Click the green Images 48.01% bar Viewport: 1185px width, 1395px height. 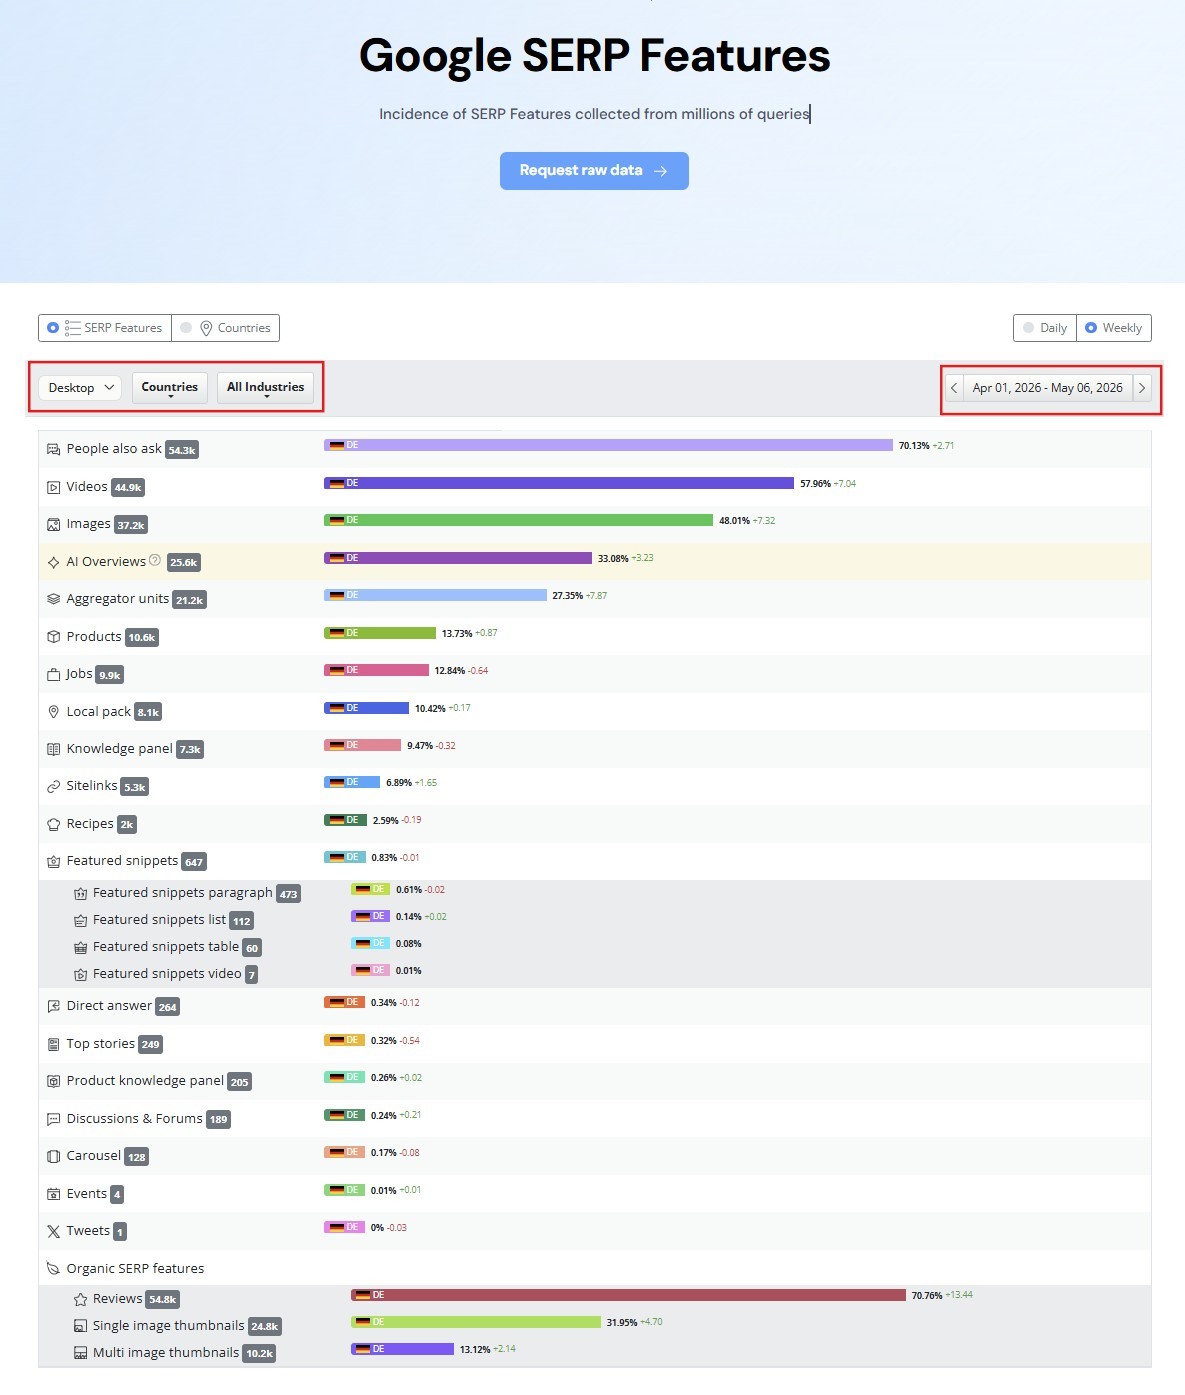coord(518,520)
